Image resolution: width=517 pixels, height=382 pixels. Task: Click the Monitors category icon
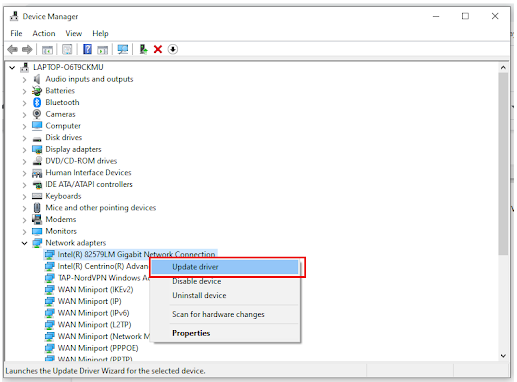37,231
